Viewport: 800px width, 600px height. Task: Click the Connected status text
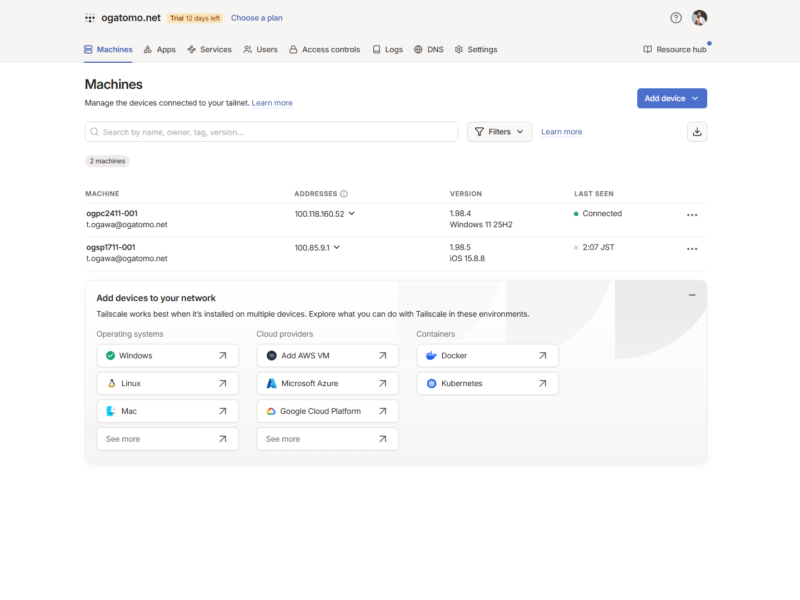click(x=602, y=214)
